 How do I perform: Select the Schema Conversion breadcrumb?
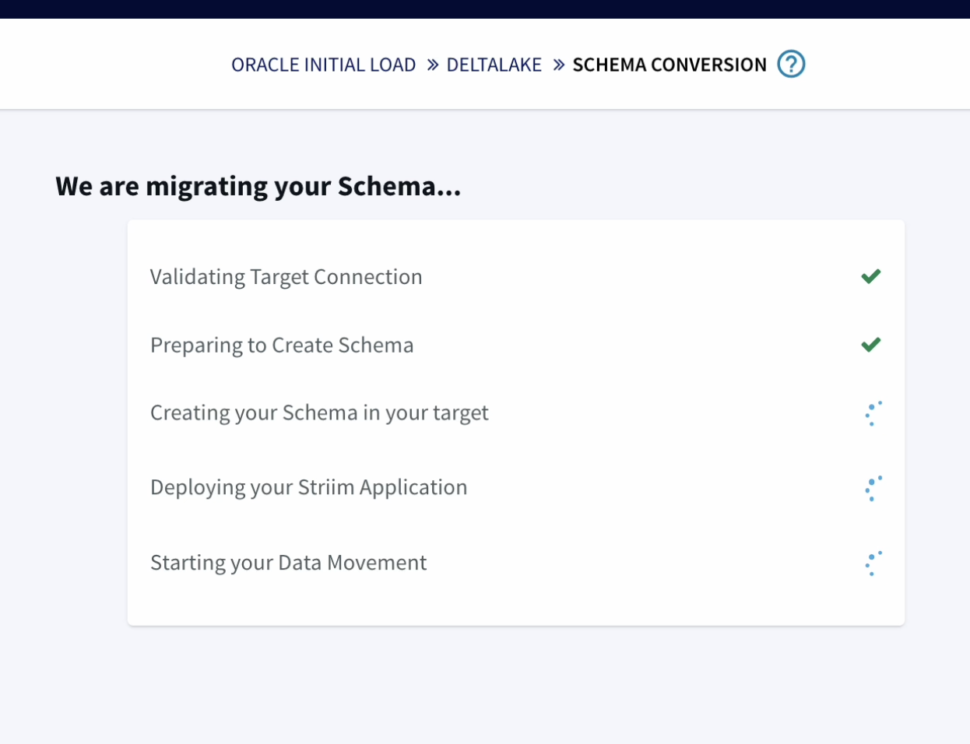669,65
